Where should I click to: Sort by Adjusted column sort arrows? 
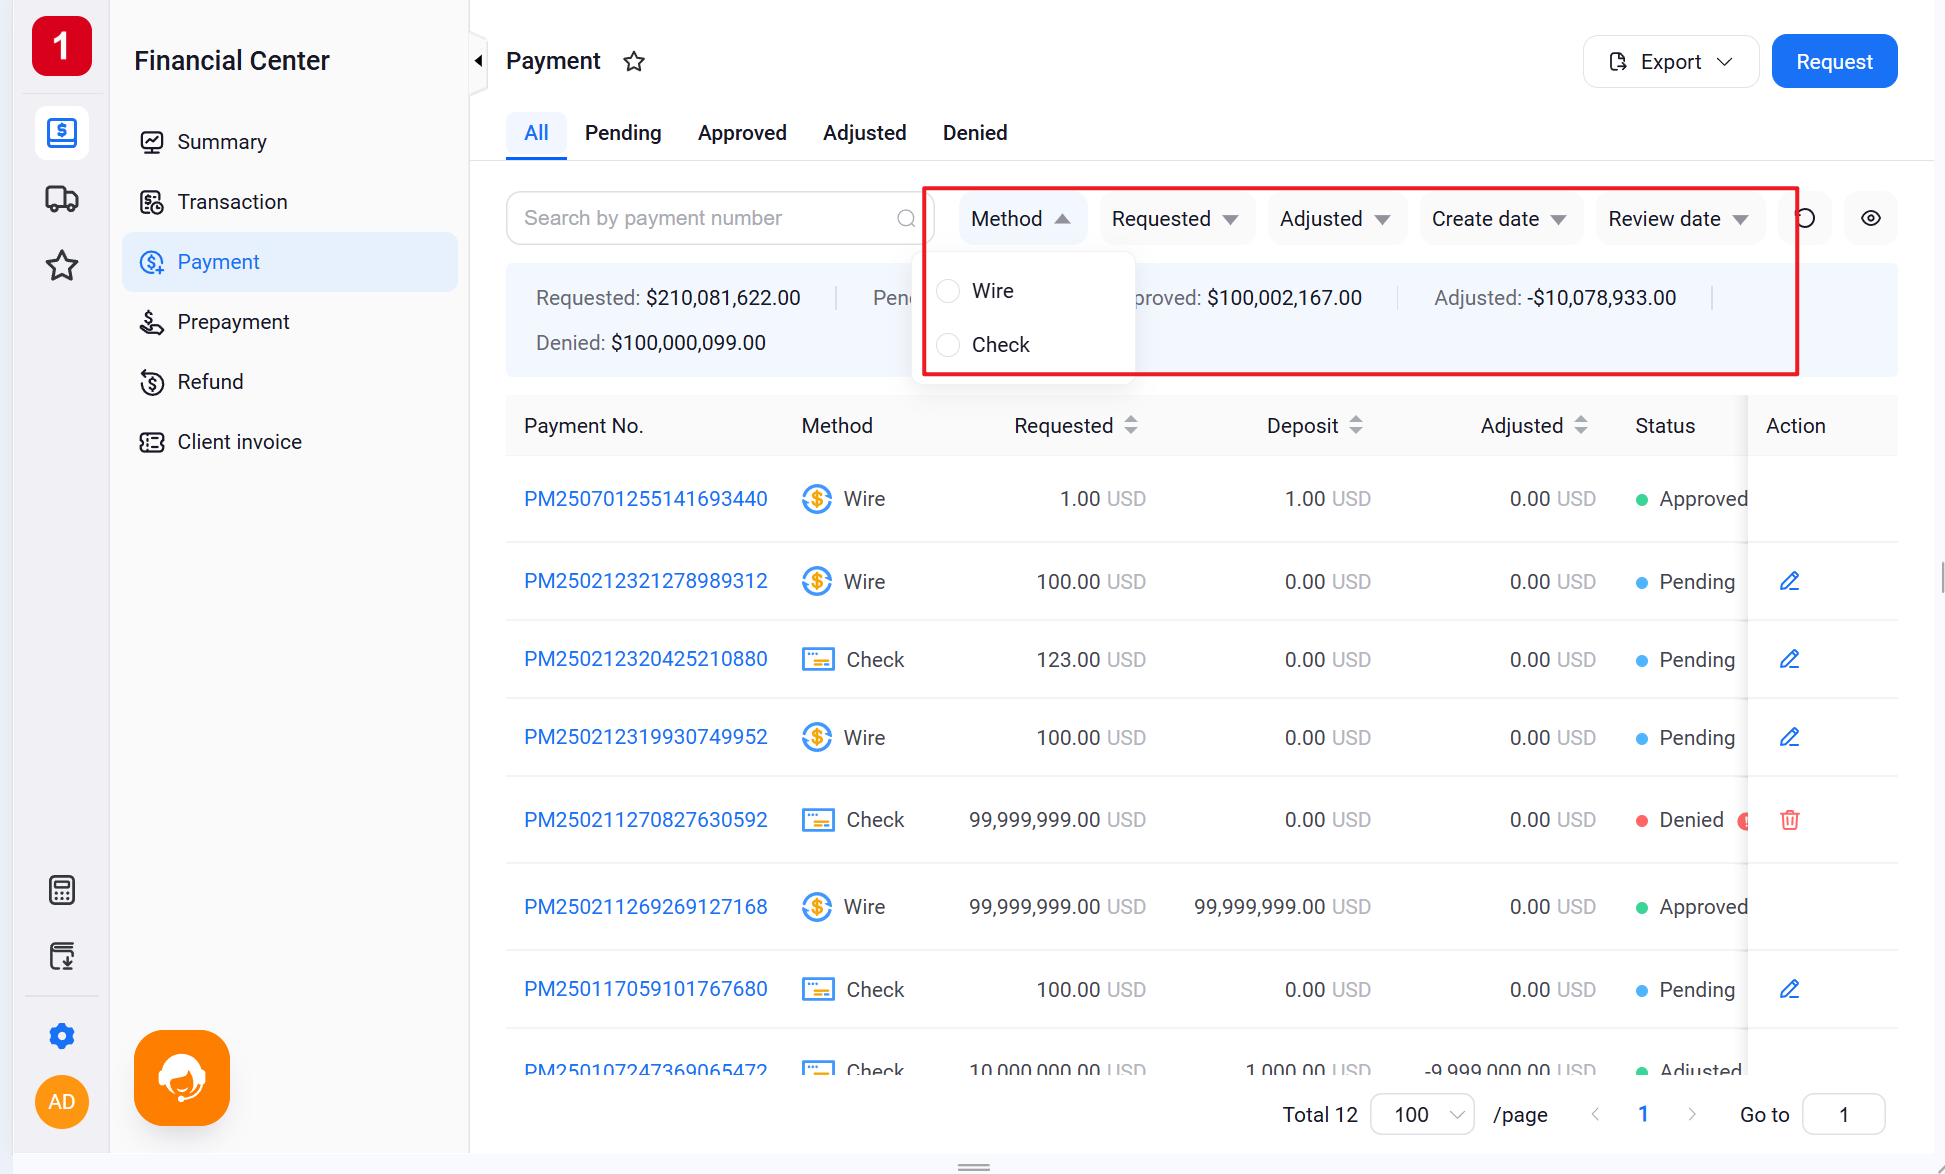pyautogui.click(x=1581, y=425)
